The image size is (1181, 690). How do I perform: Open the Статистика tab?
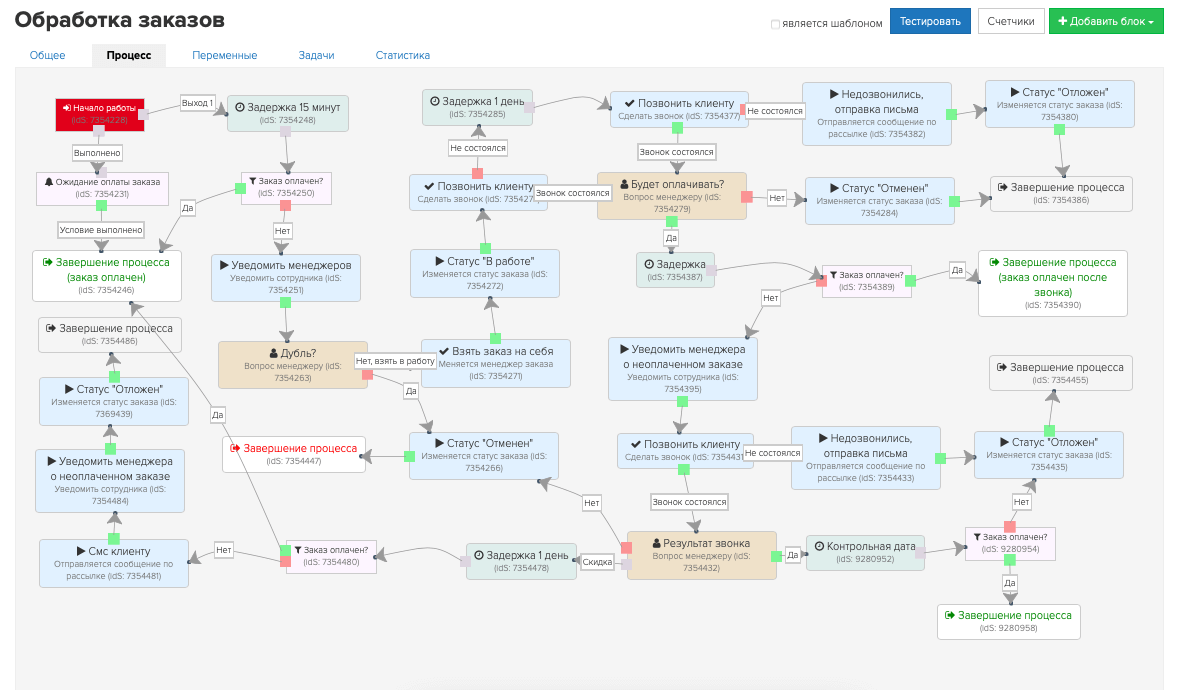coord(403,55)
